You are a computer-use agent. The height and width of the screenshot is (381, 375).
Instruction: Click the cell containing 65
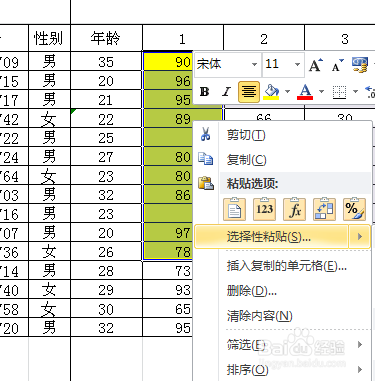[x=168, y=309]
